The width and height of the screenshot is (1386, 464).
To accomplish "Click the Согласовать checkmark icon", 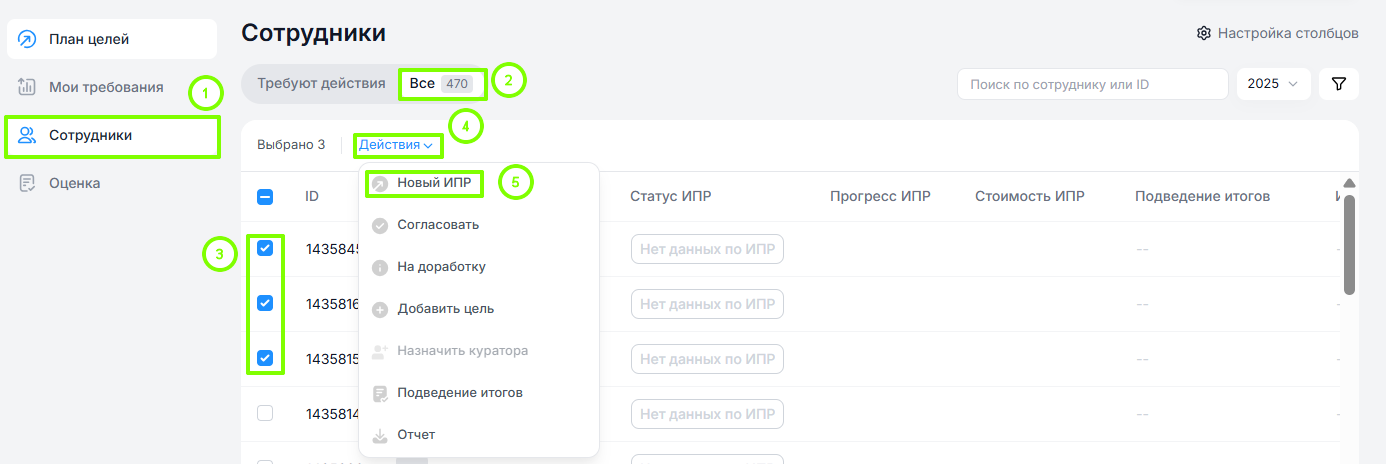I will pos(380,225).
